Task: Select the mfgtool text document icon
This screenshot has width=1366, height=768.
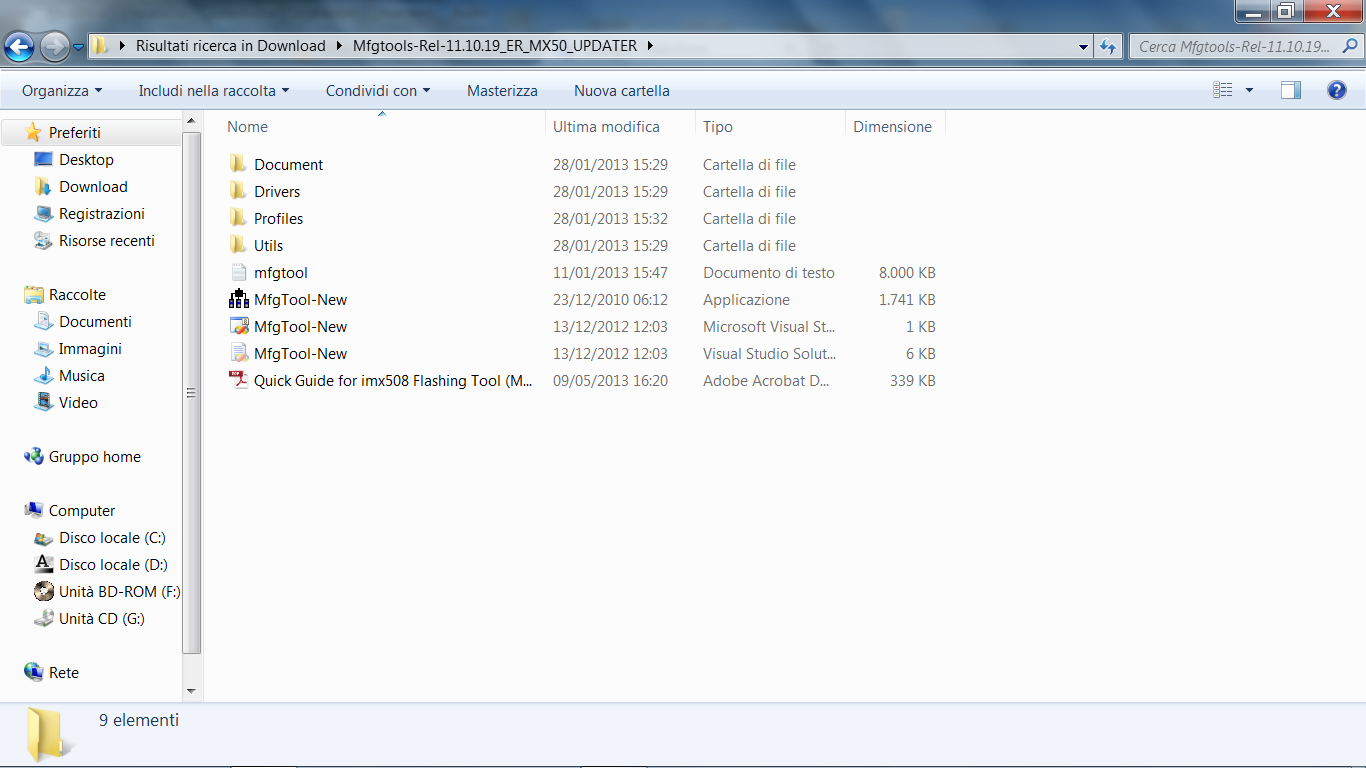Action: [238, 272]
